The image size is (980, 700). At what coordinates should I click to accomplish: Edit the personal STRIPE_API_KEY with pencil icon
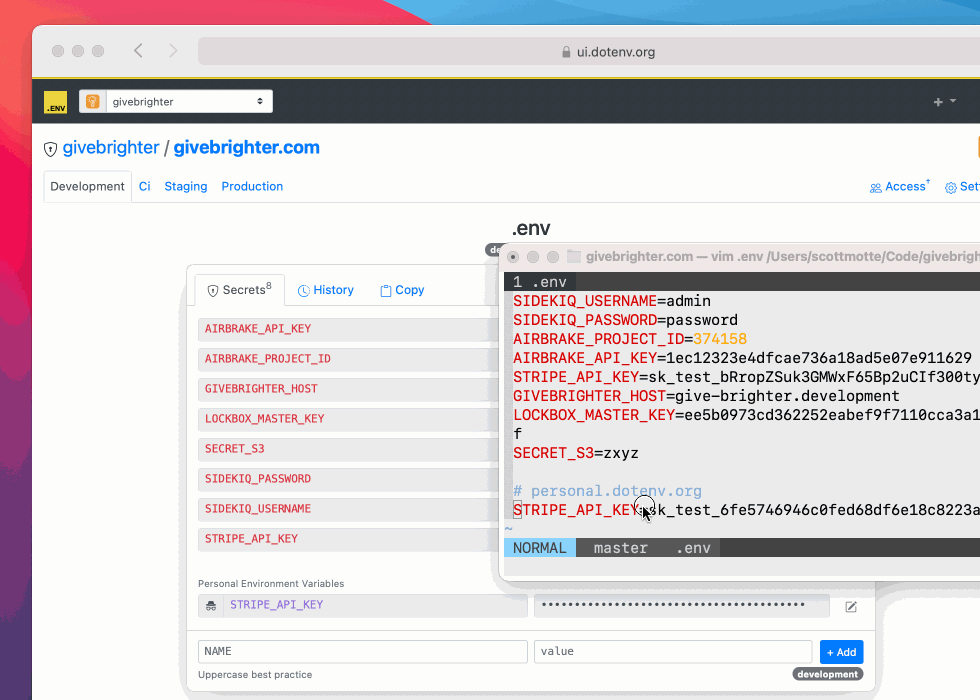click(851, 606)
